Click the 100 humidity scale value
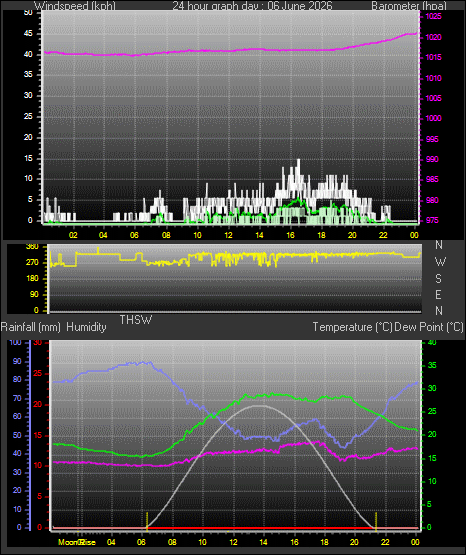This screenshot has width=466, height=555. [15, 342]
